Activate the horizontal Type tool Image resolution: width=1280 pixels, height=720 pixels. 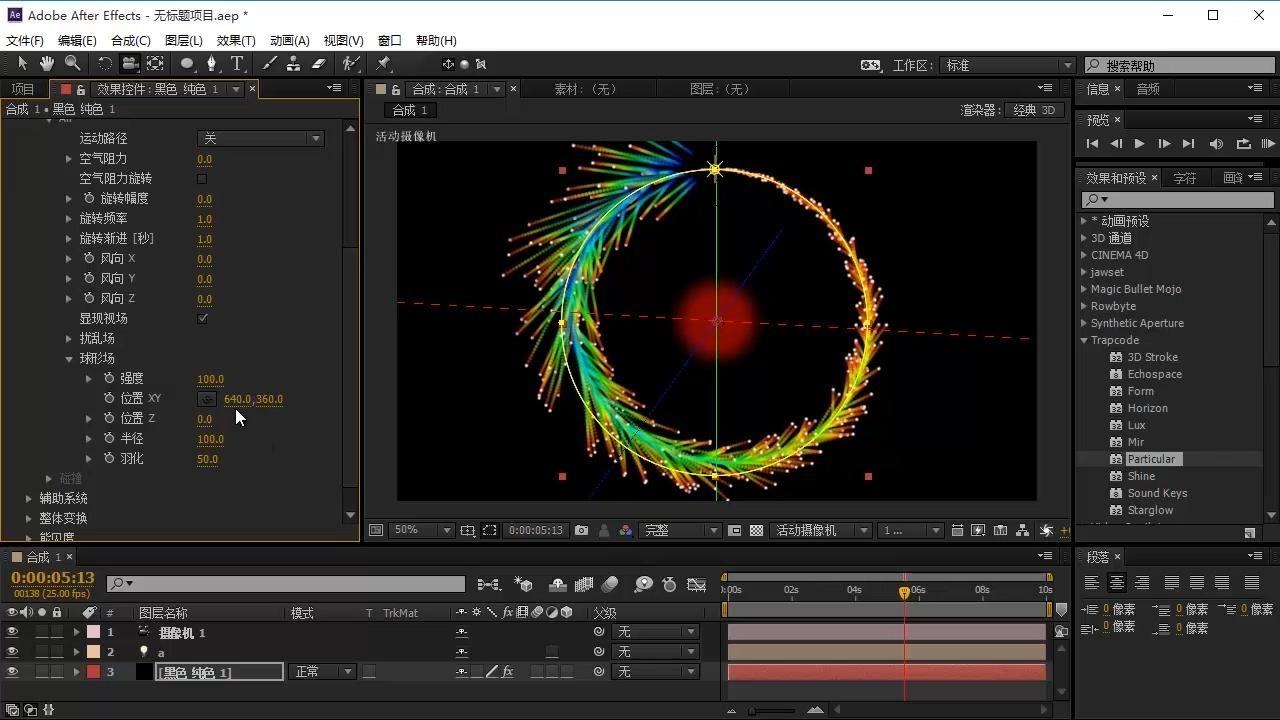pyautogui.click(x=237, y=64)
